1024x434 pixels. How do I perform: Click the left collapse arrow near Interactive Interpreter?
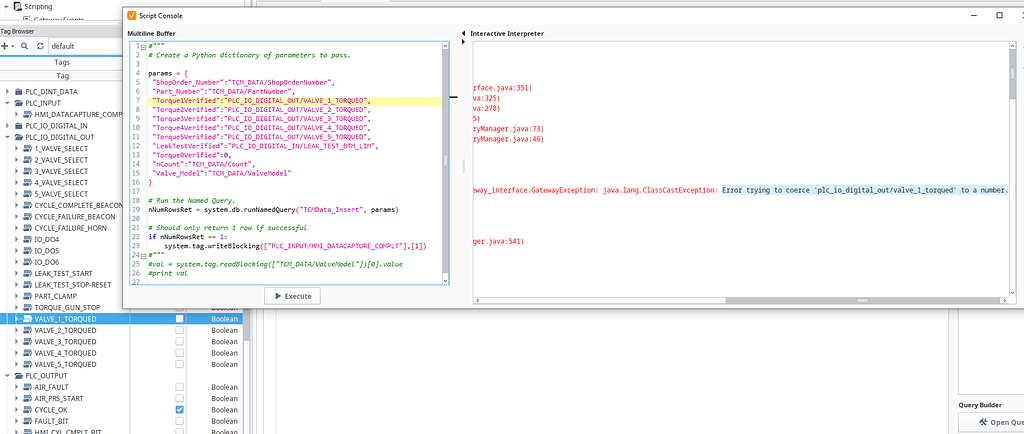464,33
